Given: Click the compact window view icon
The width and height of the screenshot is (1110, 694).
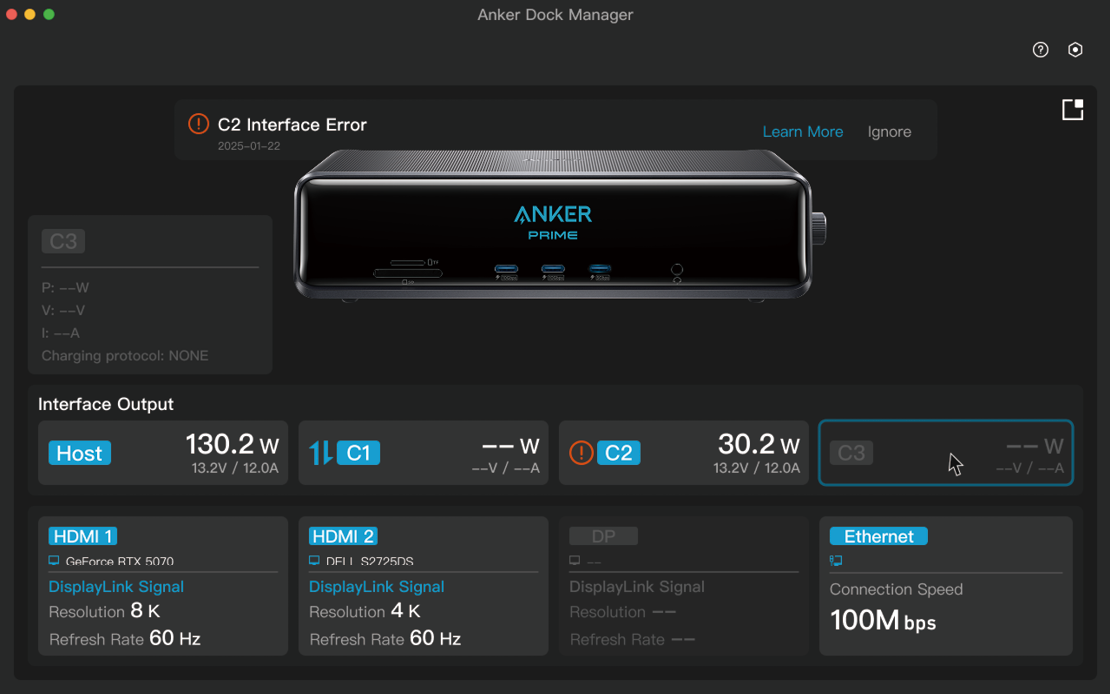Looking at the screenshot, I should click(x=1072, y=110).
